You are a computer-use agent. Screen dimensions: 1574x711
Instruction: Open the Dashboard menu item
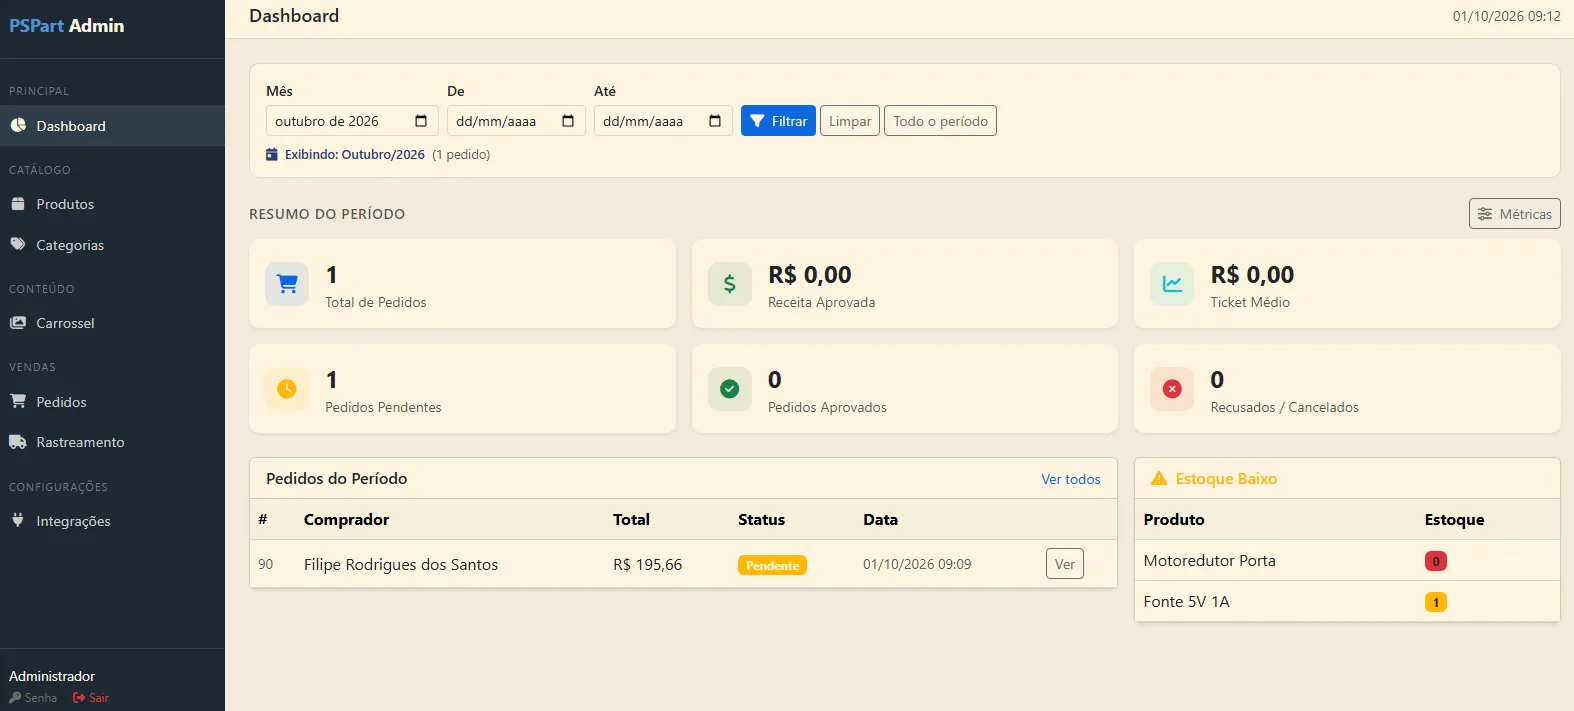(x=112, y=126)
